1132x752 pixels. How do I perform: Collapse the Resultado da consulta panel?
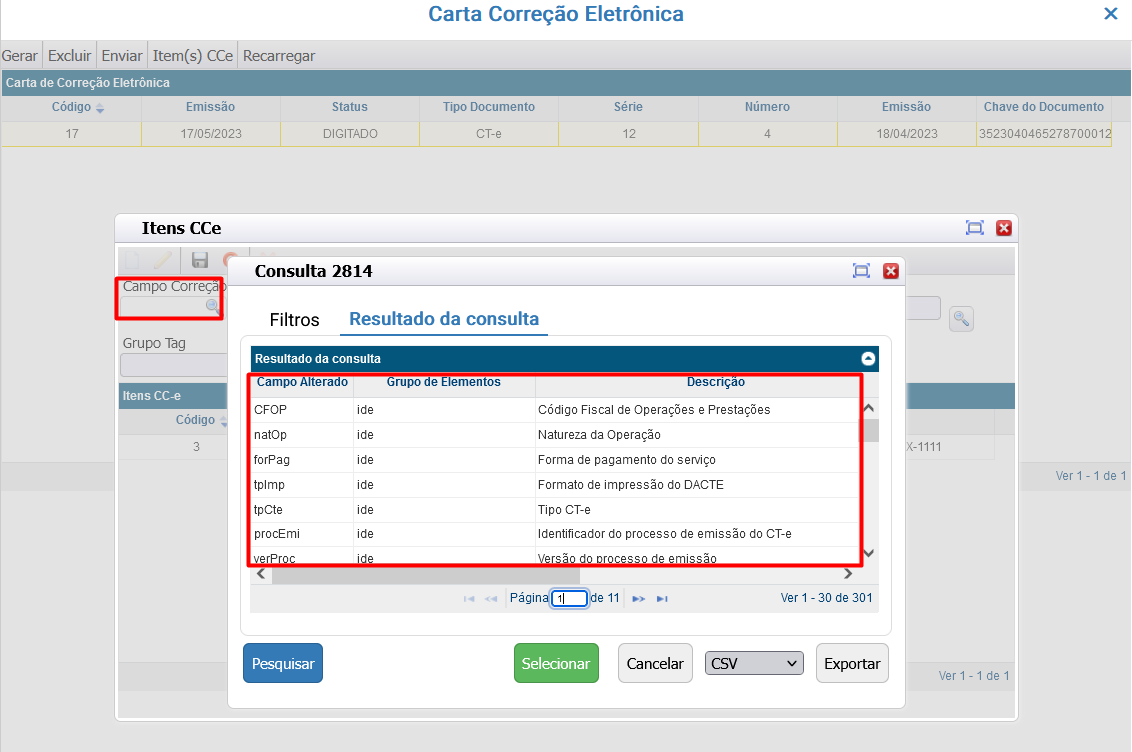click(868, 358)
